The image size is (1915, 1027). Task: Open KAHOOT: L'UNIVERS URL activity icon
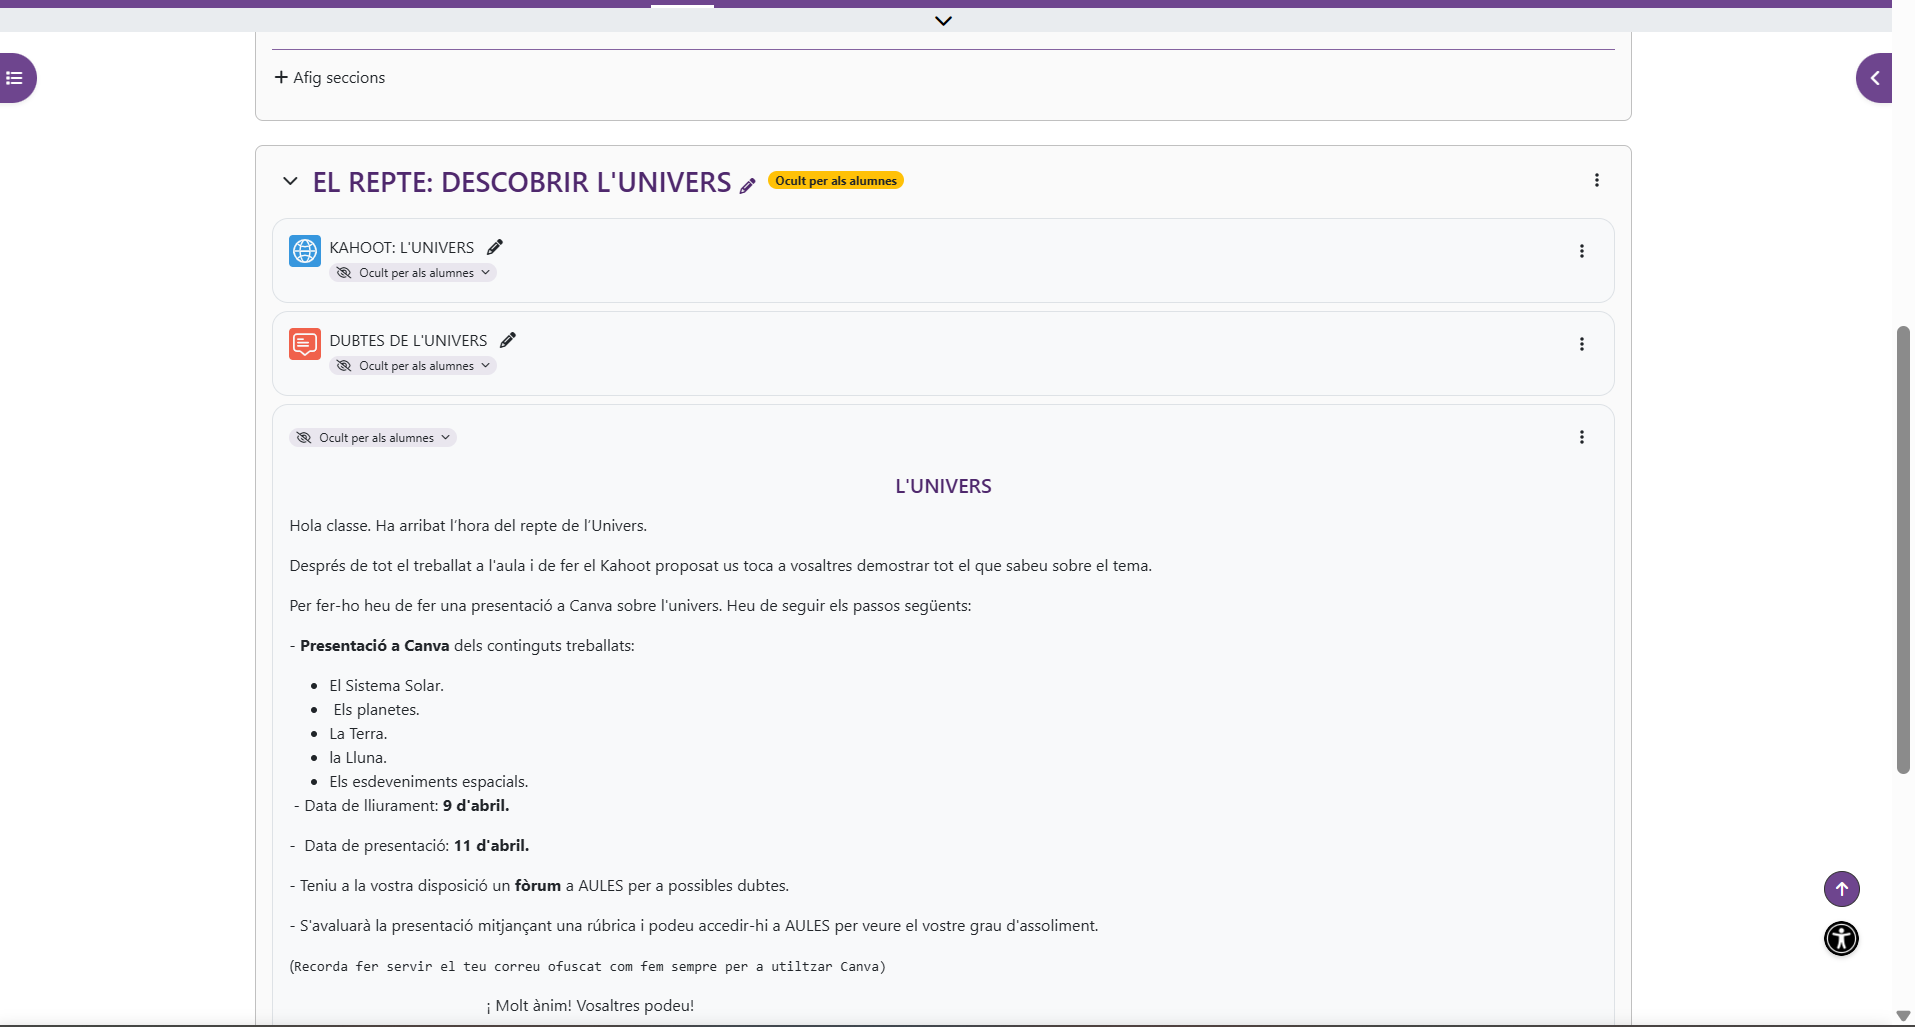coord(305,251)
